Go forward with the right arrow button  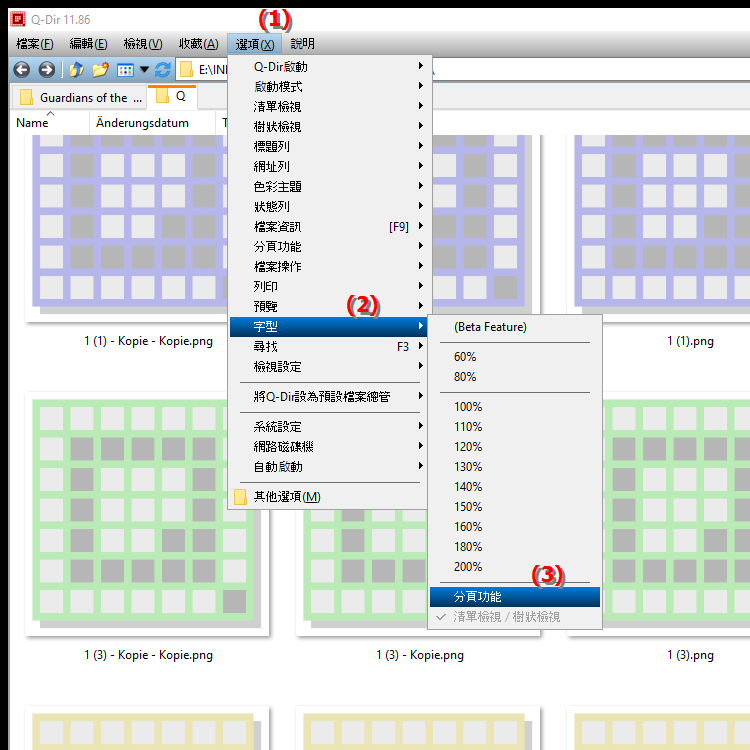tap(46, 70)
